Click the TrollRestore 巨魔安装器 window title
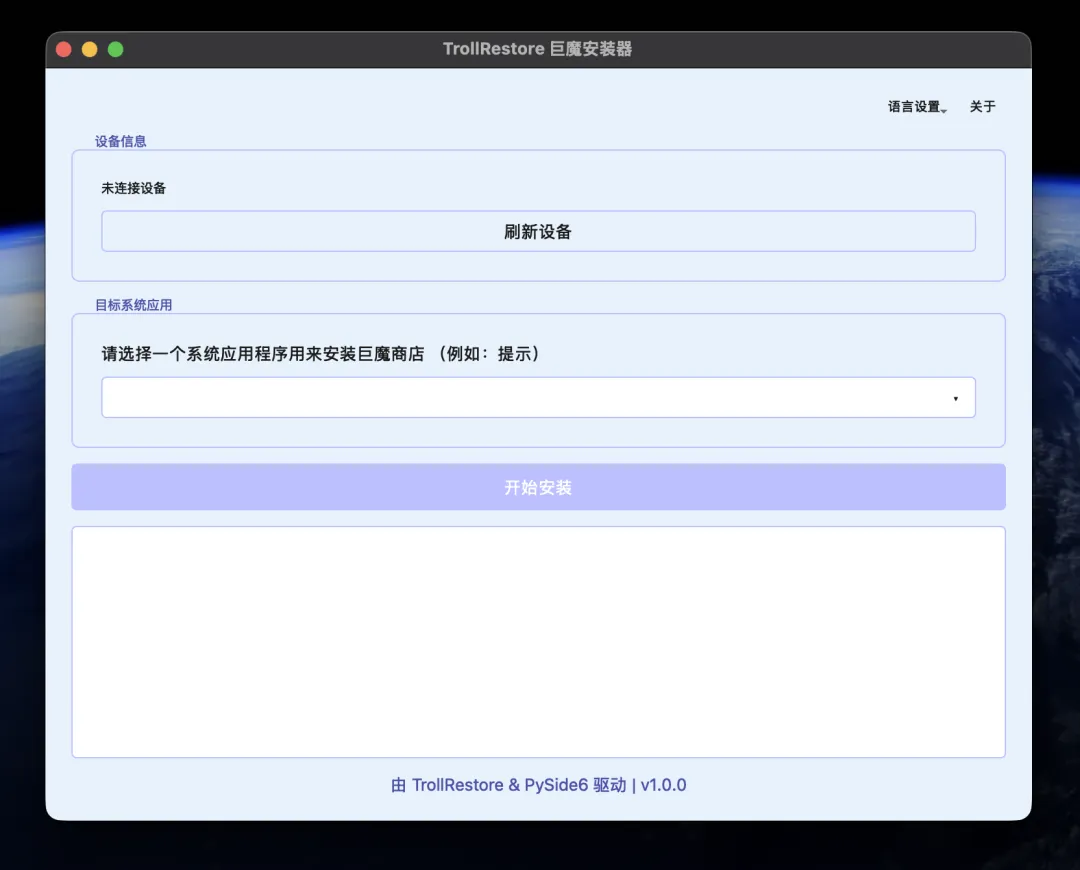This screenshot has width=1080, height=870. point(537,49)
